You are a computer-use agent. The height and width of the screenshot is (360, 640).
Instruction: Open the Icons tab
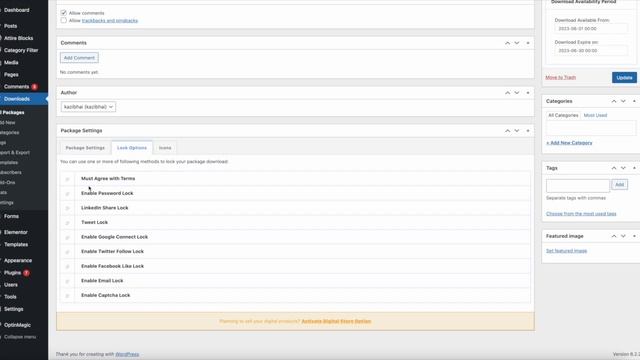coord(165,148)
